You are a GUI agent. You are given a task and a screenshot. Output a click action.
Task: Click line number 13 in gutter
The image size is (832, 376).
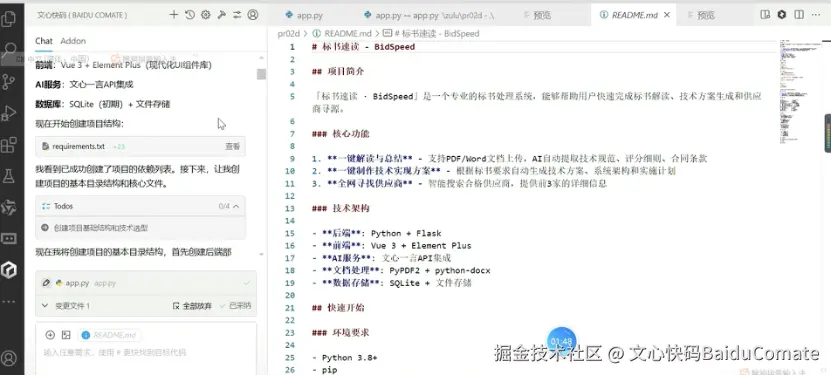290,208
